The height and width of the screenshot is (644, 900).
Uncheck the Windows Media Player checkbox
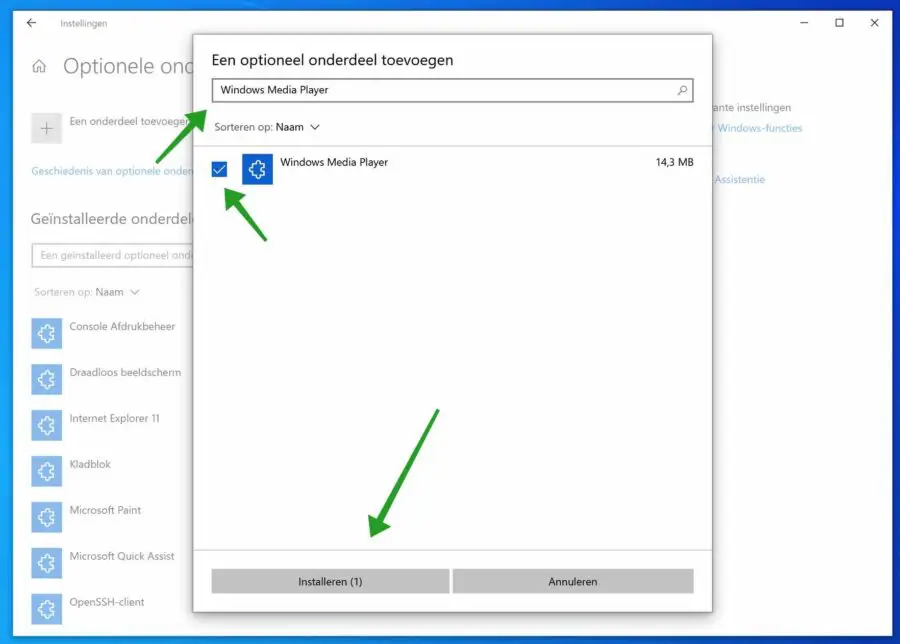pyautogui.click(x=219, y=169)
